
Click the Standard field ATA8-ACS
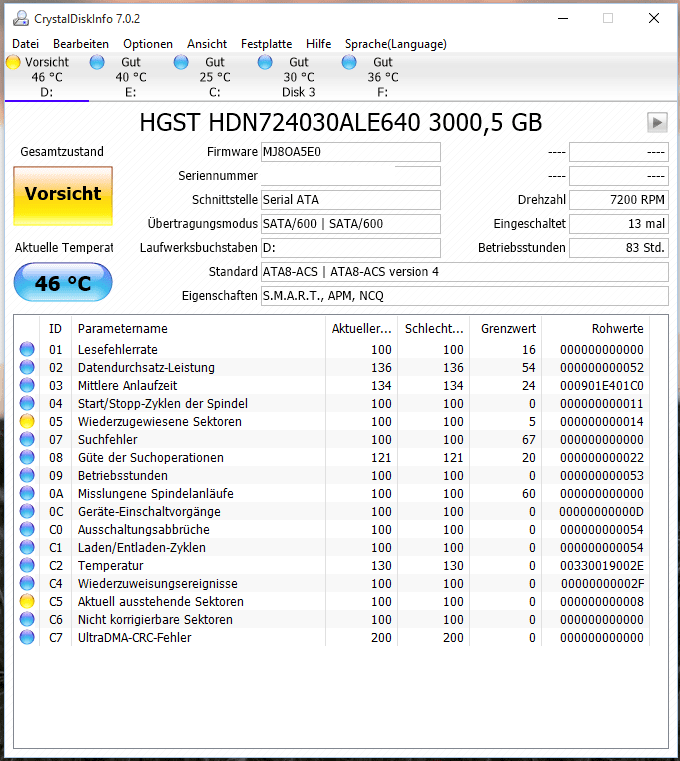pos(465,272)
